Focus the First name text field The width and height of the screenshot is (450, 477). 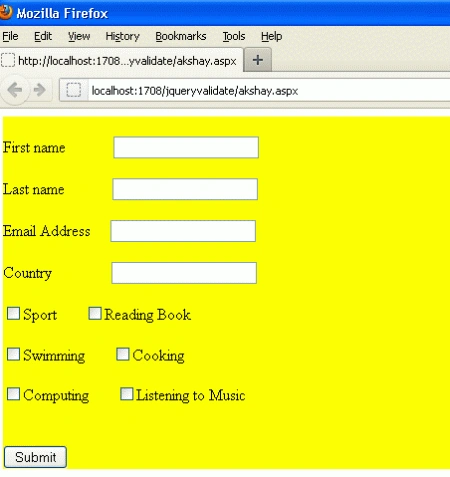click(186, 147)
